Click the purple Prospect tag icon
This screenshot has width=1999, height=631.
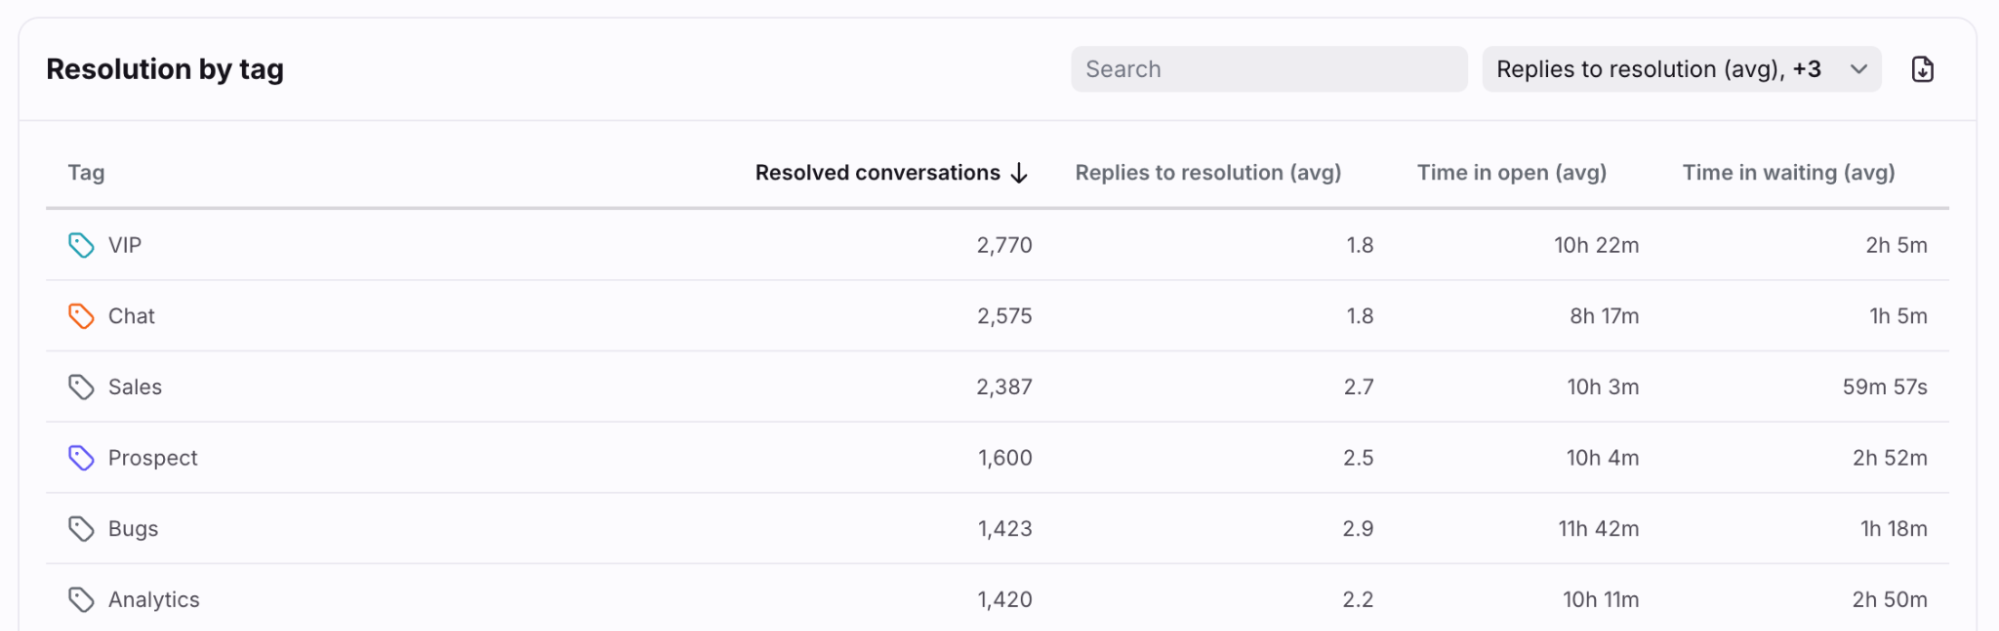[x=81, y=458]
